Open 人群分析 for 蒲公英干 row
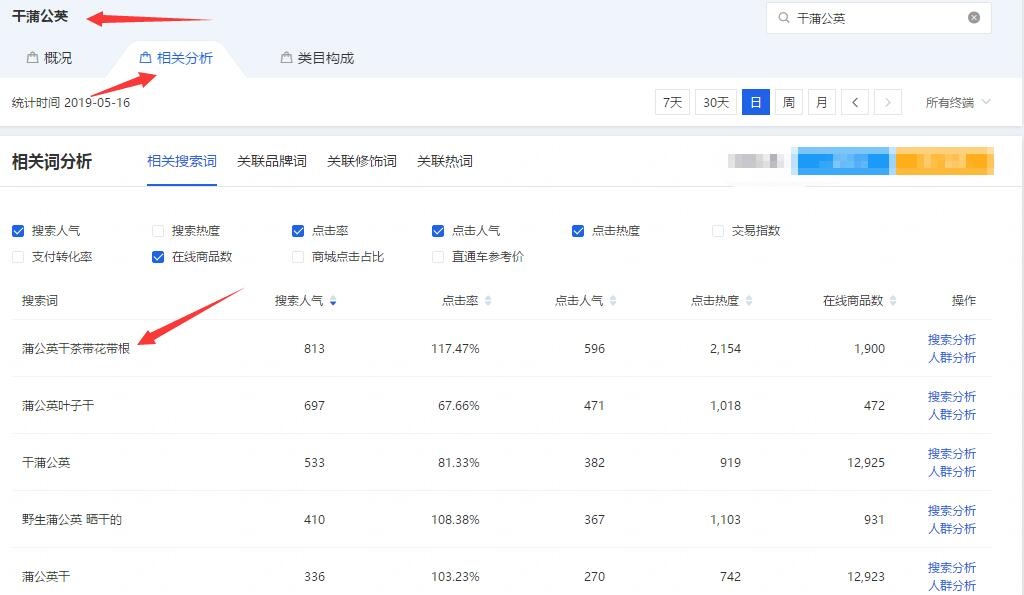Image resolution: width=1024 pixels, height=595 pixels. click(x=952, y=585)
